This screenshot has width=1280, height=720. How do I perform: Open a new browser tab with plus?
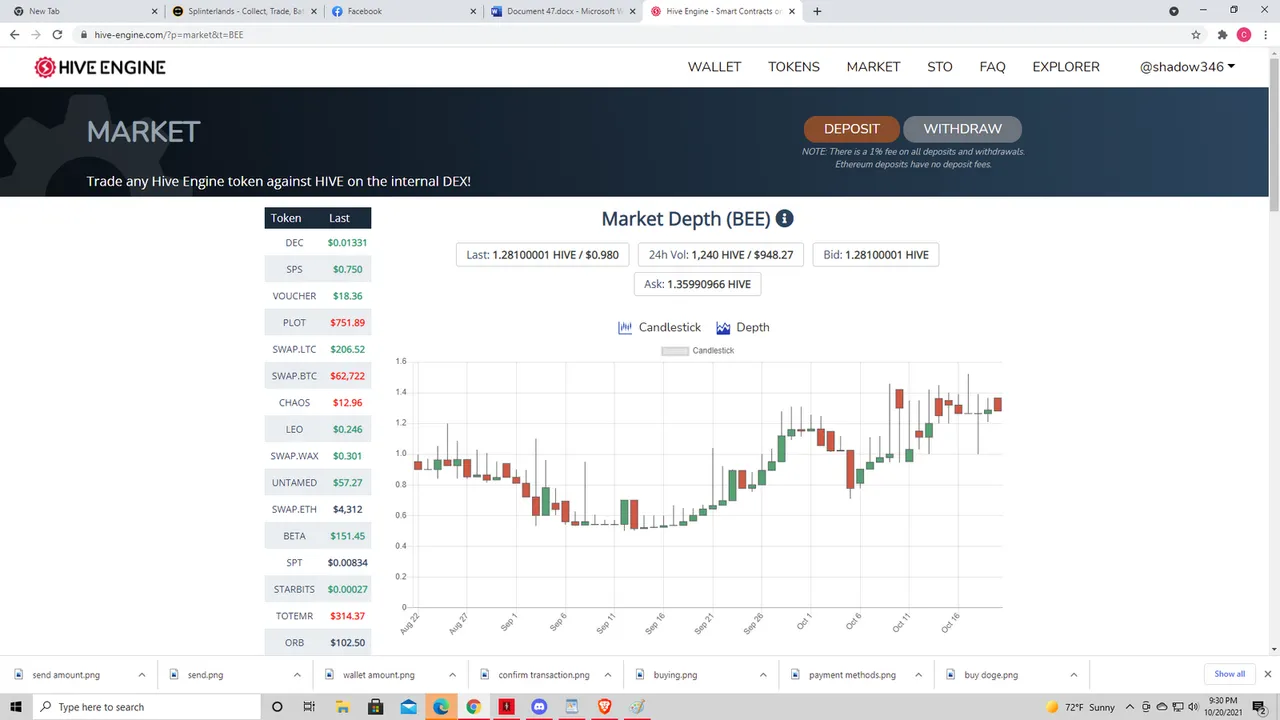point(817,11)
